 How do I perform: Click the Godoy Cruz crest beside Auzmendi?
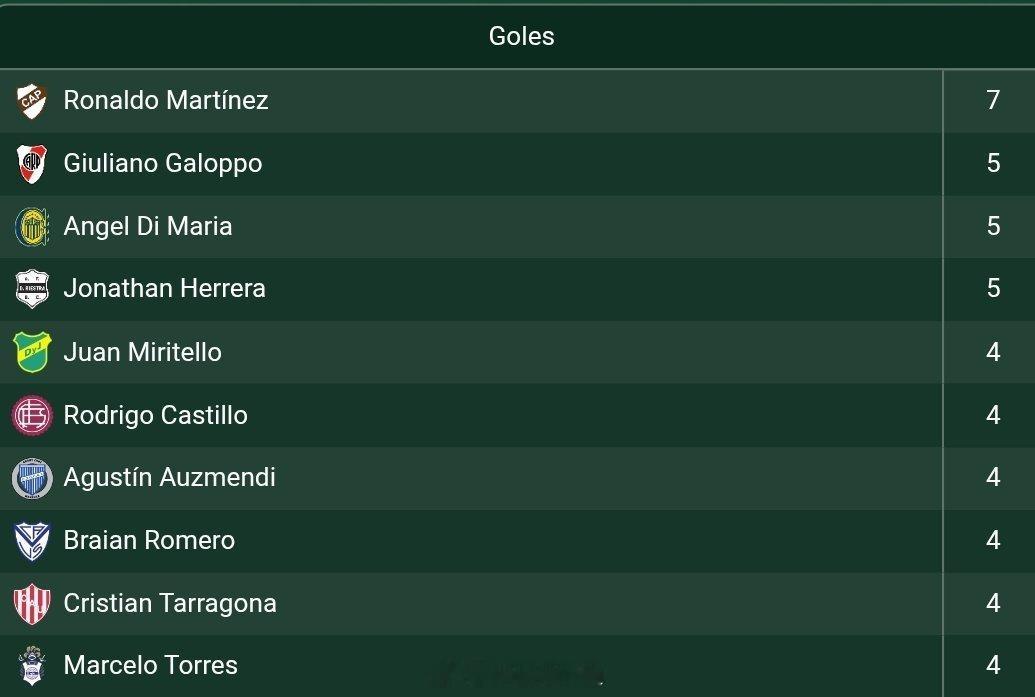point(31,478)
